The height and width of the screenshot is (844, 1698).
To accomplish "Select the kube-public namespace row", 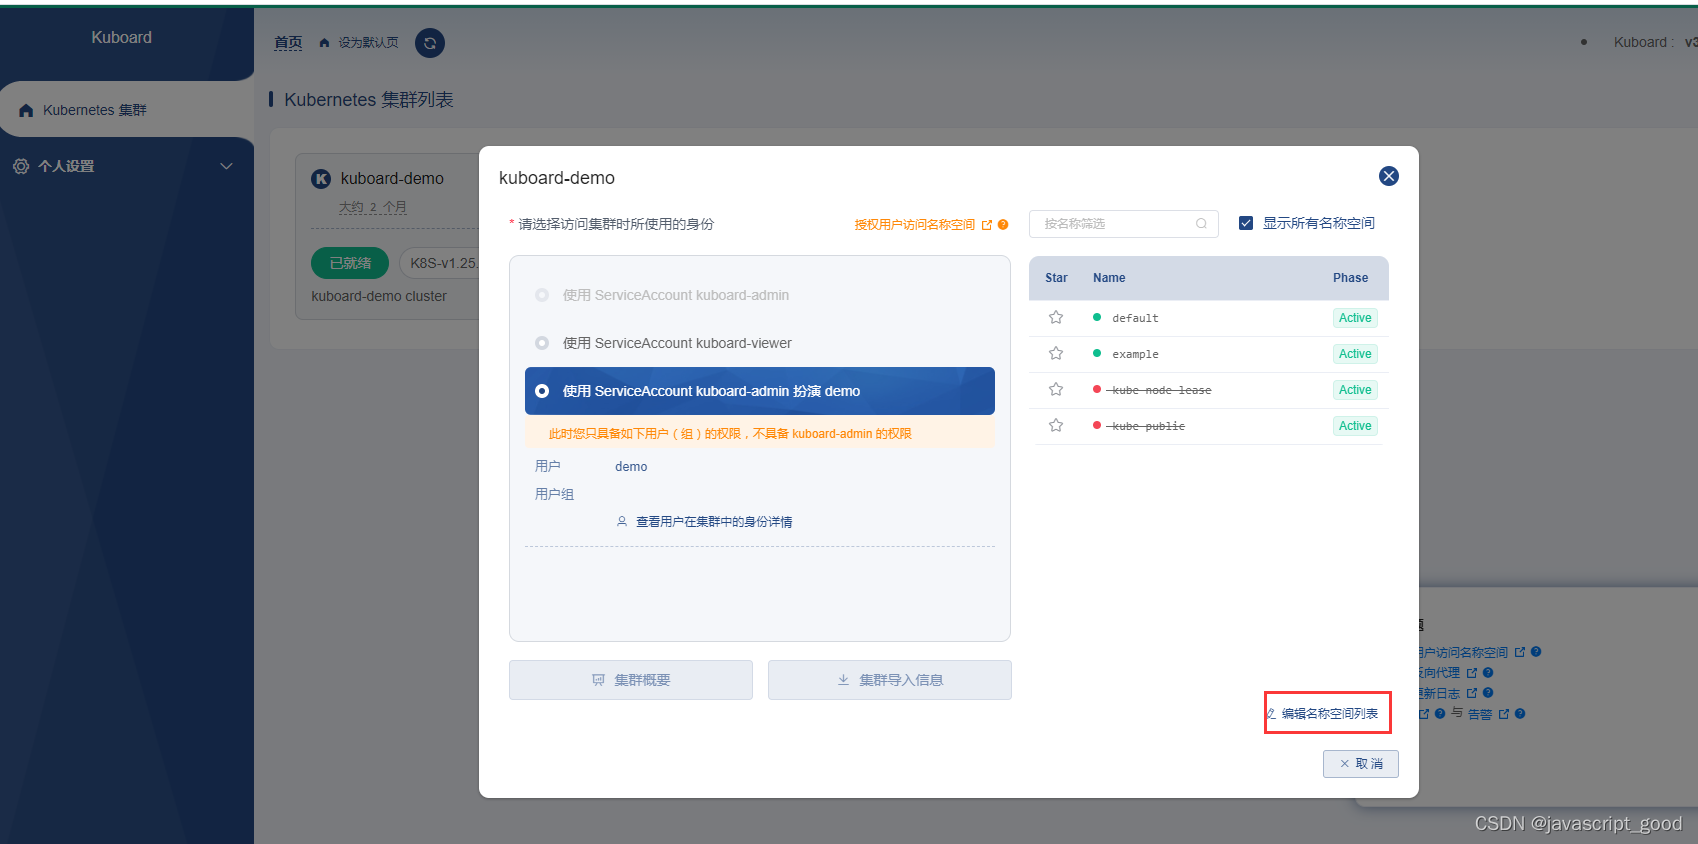I will tap(1209, 426).
